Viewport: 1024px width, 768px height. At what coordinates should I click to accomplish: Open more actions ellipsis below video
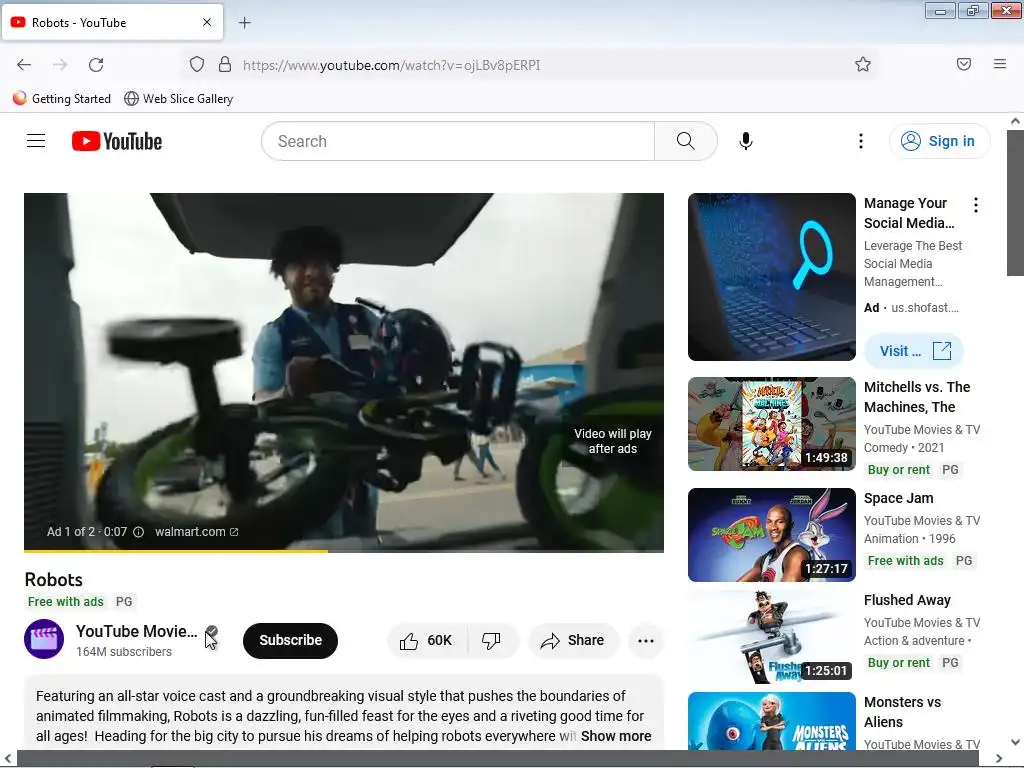click(x=646, y=641)
